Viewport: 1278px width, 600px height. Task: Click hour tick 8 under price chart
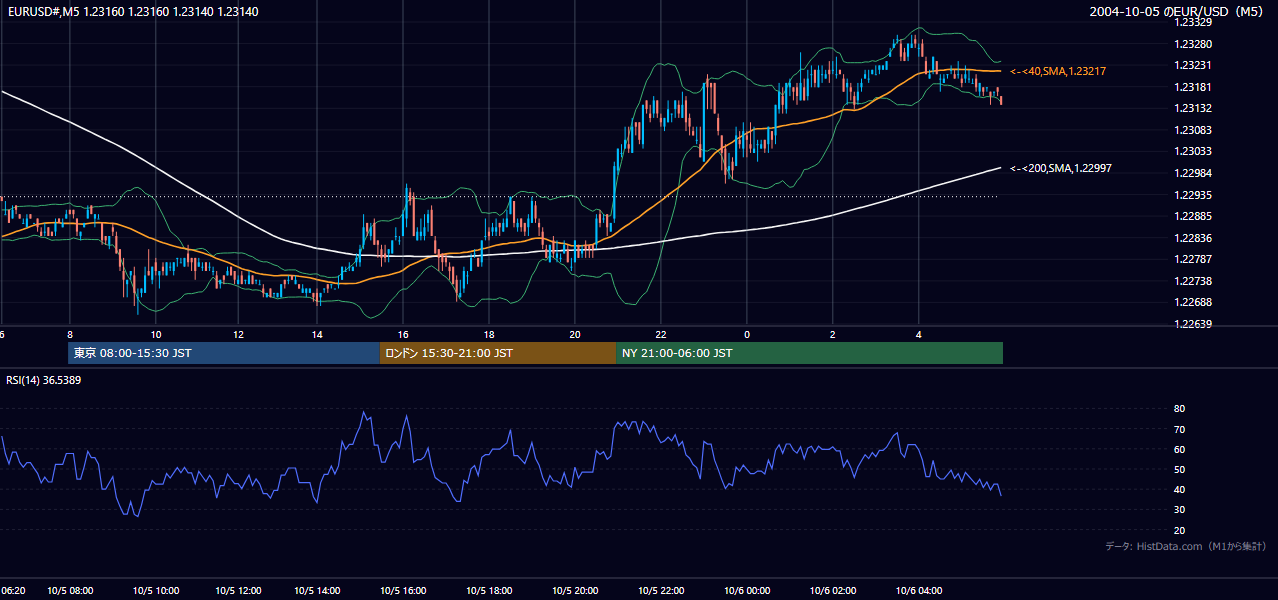(70, 334)
